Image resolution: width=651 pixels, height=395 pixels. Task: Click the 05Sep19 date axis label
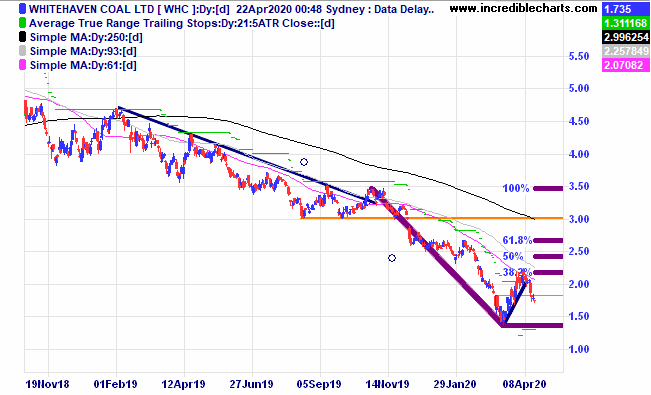[x=319, y=384]
